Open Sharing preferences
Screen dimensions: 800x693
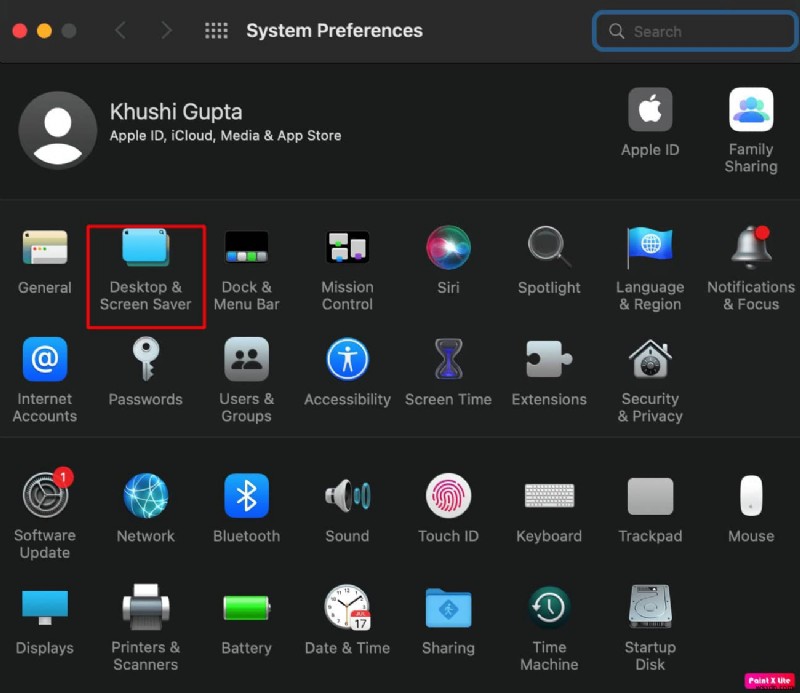click(448, 607)
